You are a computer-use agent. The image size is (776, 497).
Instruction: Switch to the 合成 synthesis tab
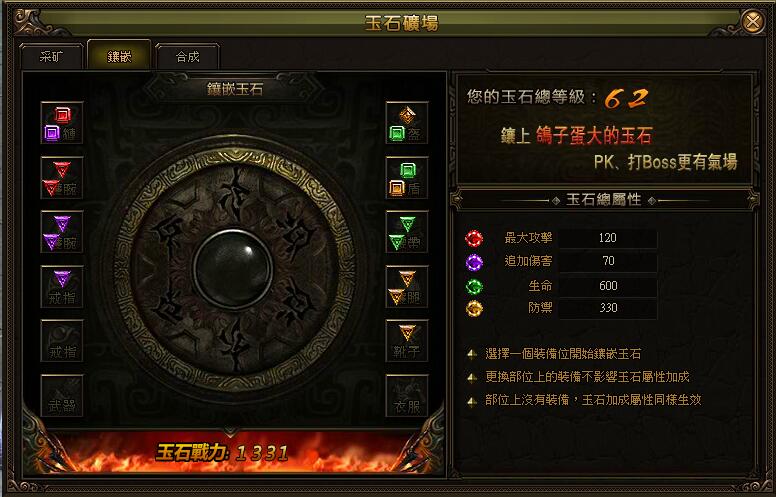click(x=188, y=56)
